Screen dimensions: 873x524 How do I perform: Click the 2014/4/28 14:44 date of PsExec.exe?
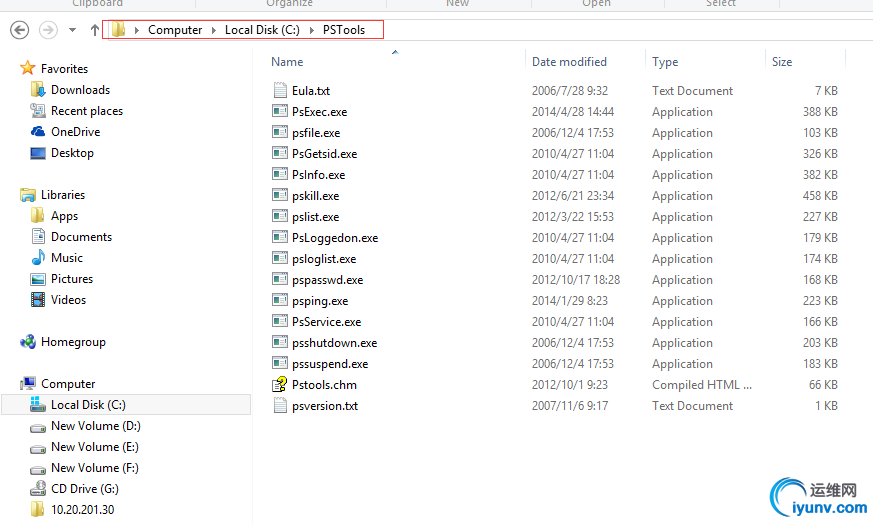tap(572, 111)
